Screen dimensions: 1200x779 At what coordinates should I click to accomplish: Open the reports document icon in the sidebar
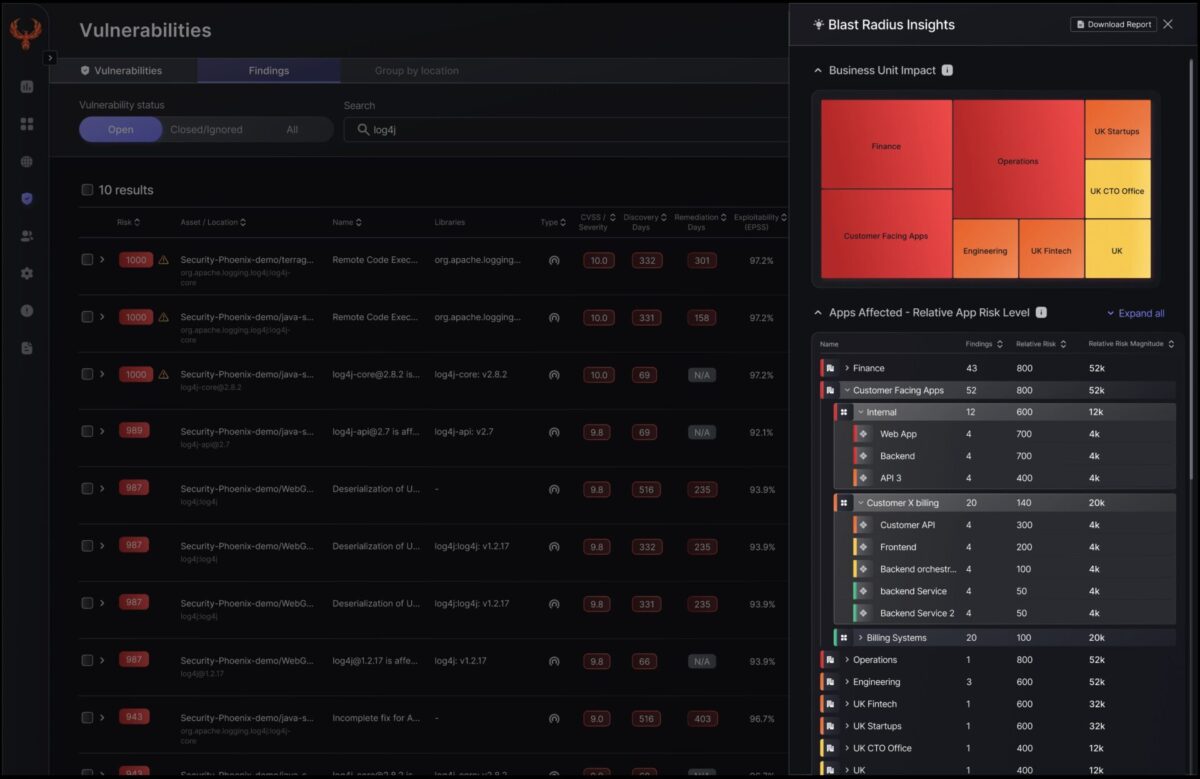click(27, 348)
